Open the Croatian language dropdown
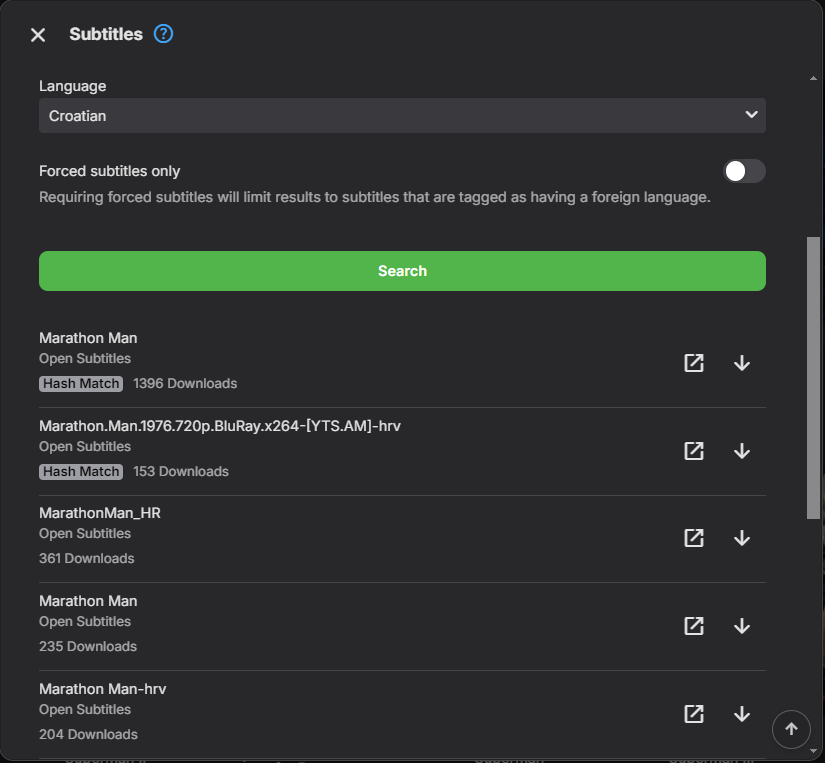The image size is (825, 763). [402, 115]
